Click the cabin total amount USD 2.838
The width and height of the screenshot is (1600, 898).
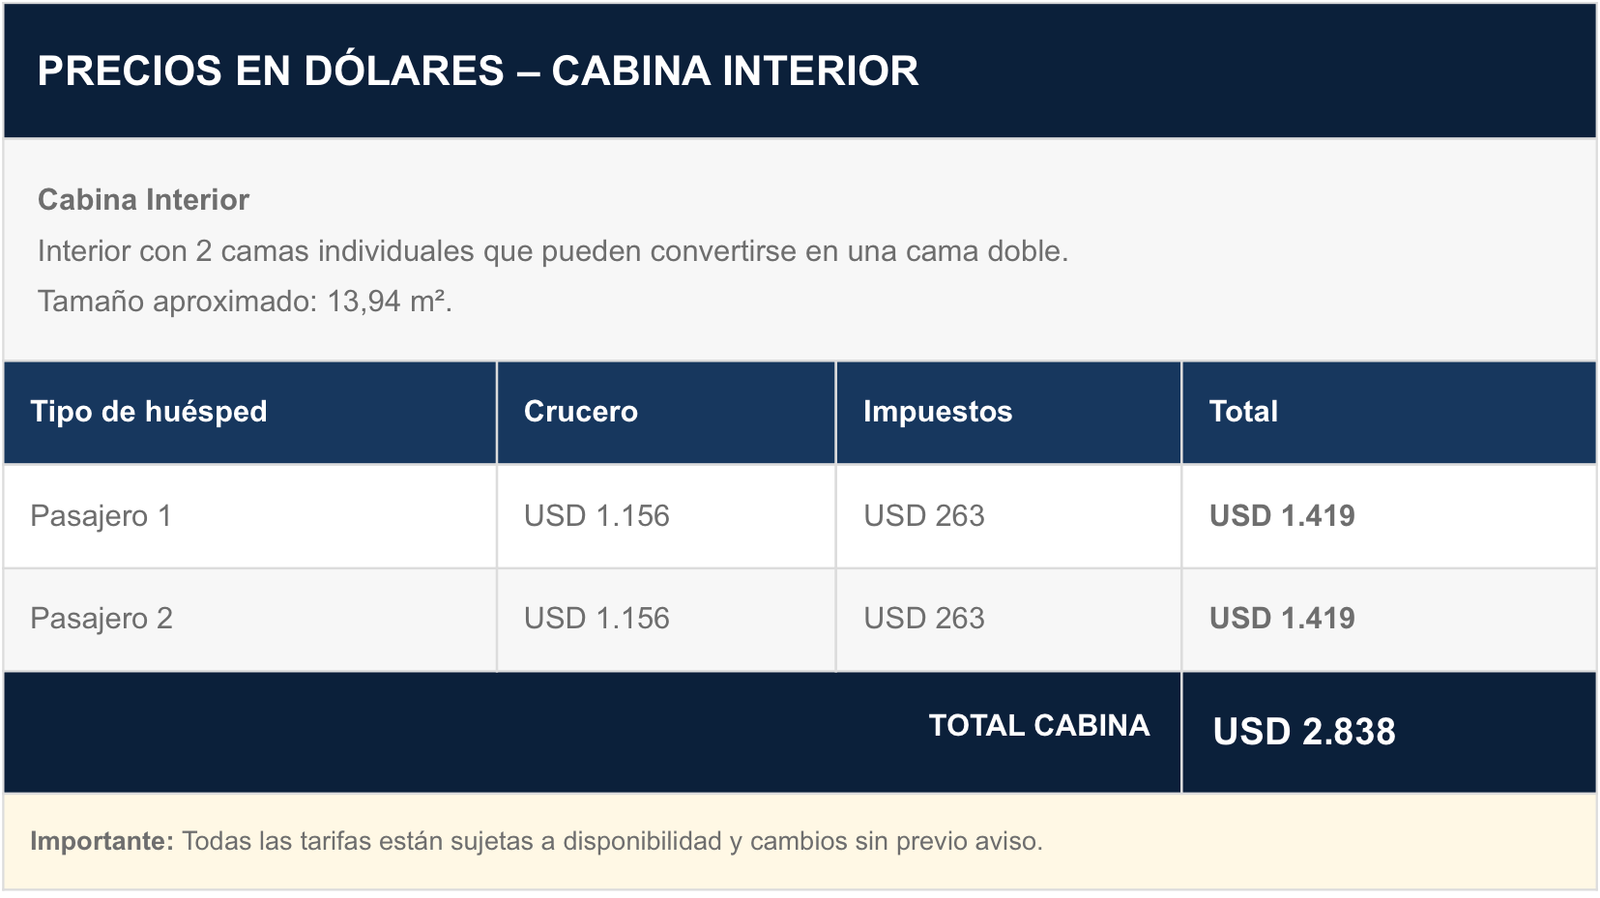click(x=1304, y=732)
